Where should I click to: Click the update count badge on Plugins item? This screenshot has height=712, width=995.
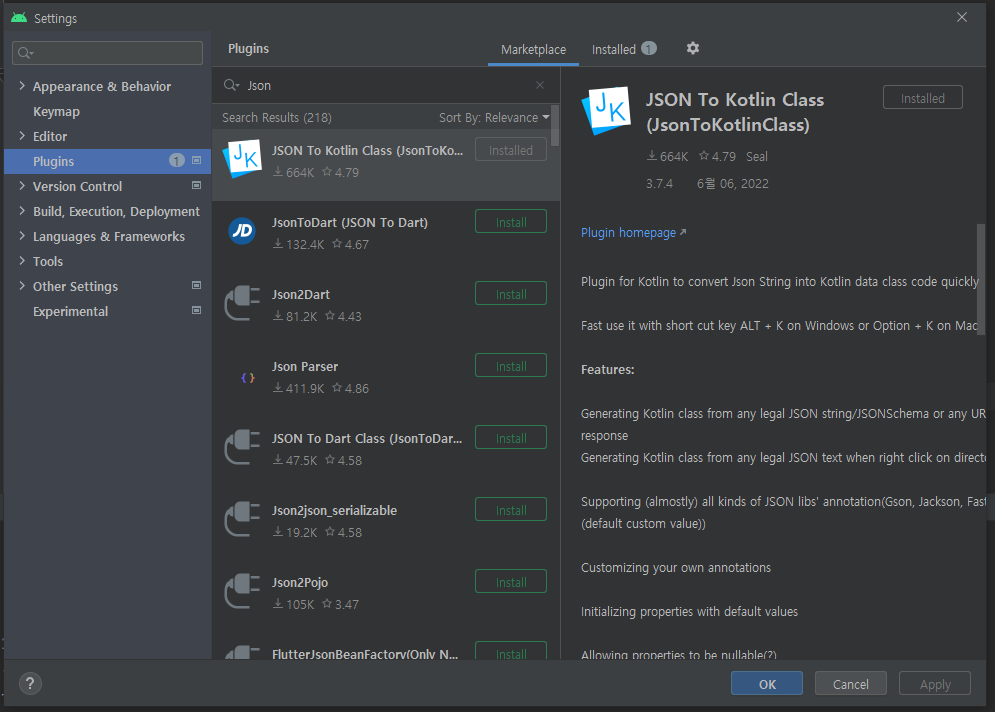[x=176, y=161]
